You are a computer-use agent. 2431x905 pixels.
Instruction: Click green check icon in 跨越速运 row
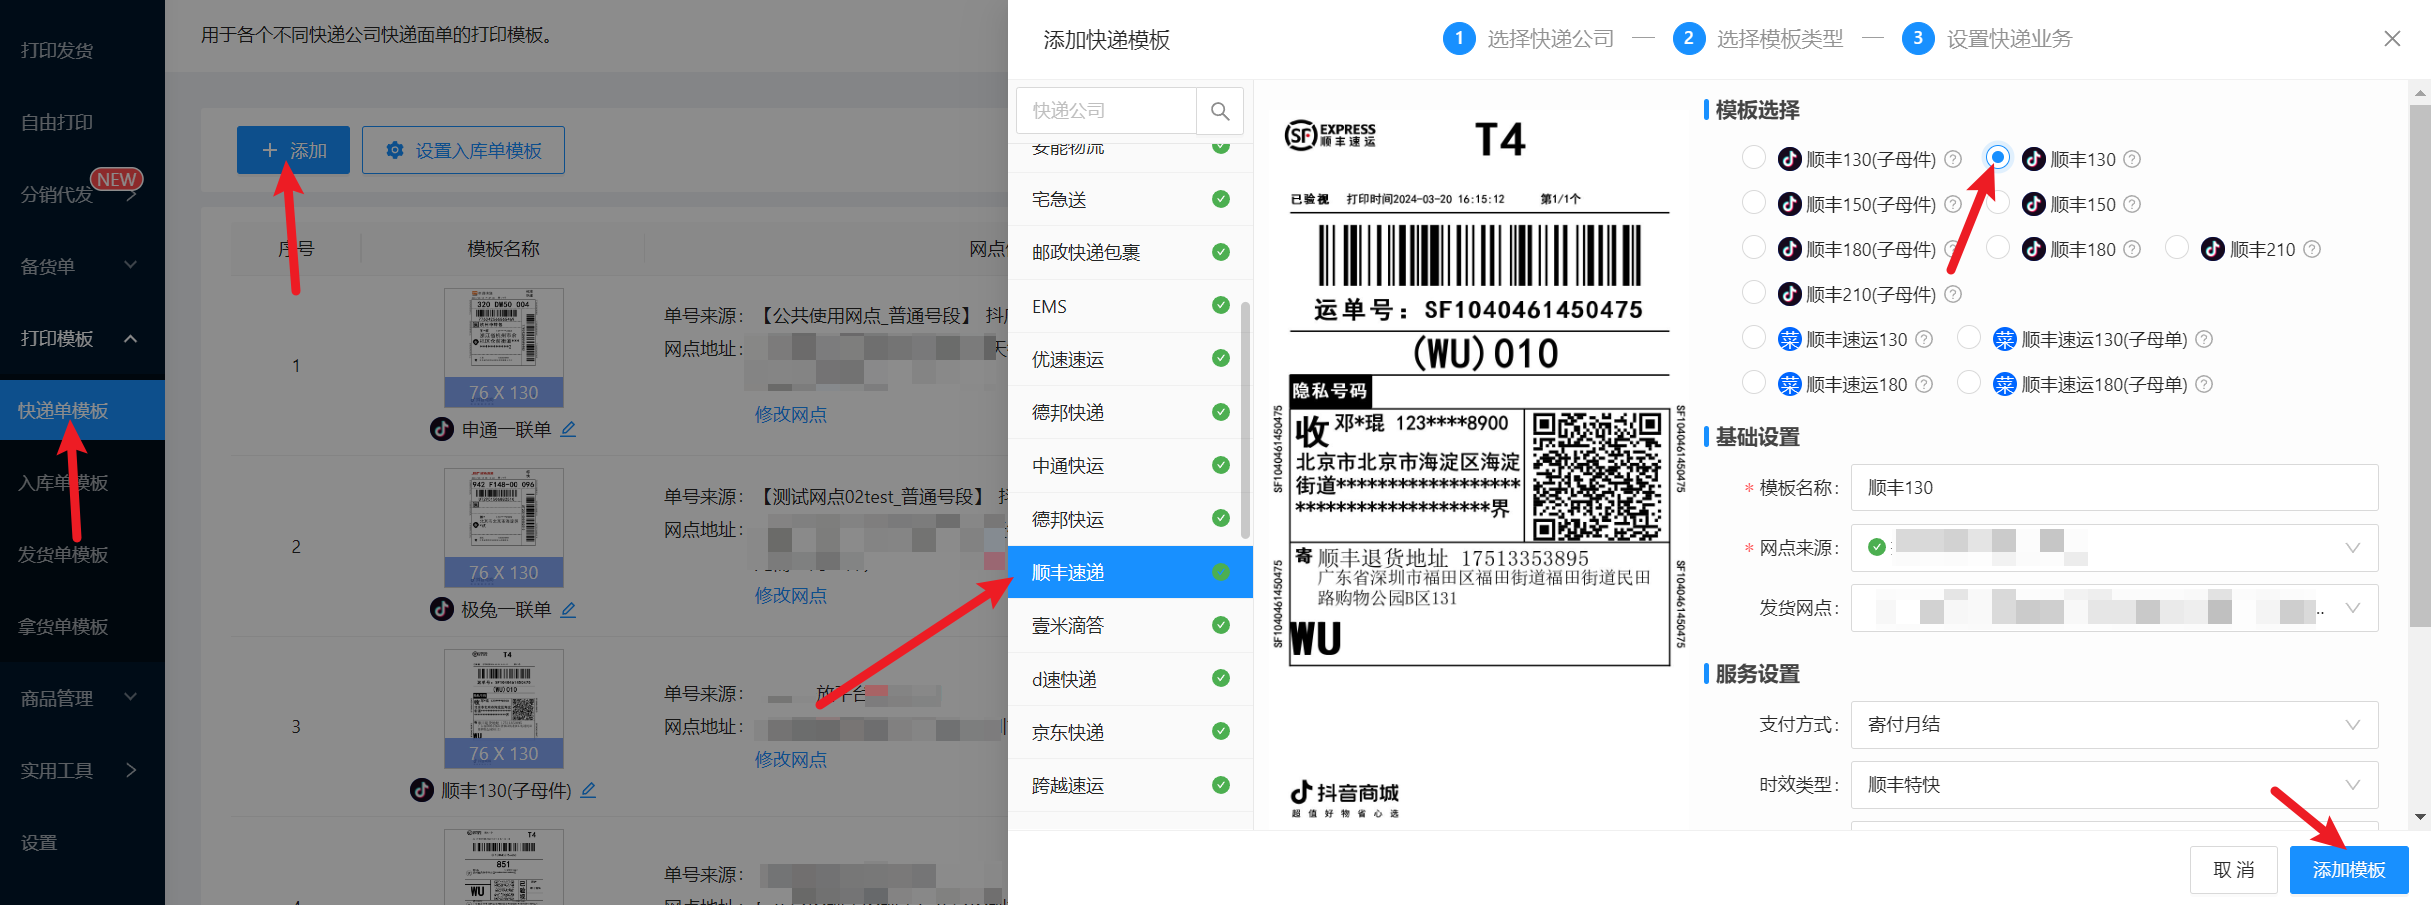1221,785
